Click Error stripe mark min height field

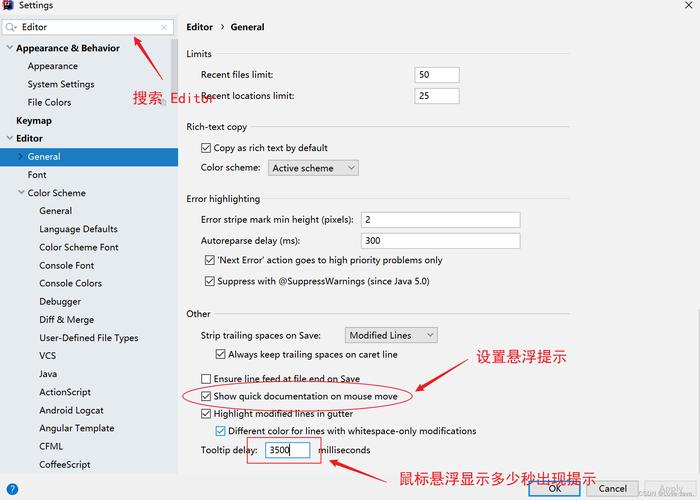pyautogui.click(x=440, y=220)
